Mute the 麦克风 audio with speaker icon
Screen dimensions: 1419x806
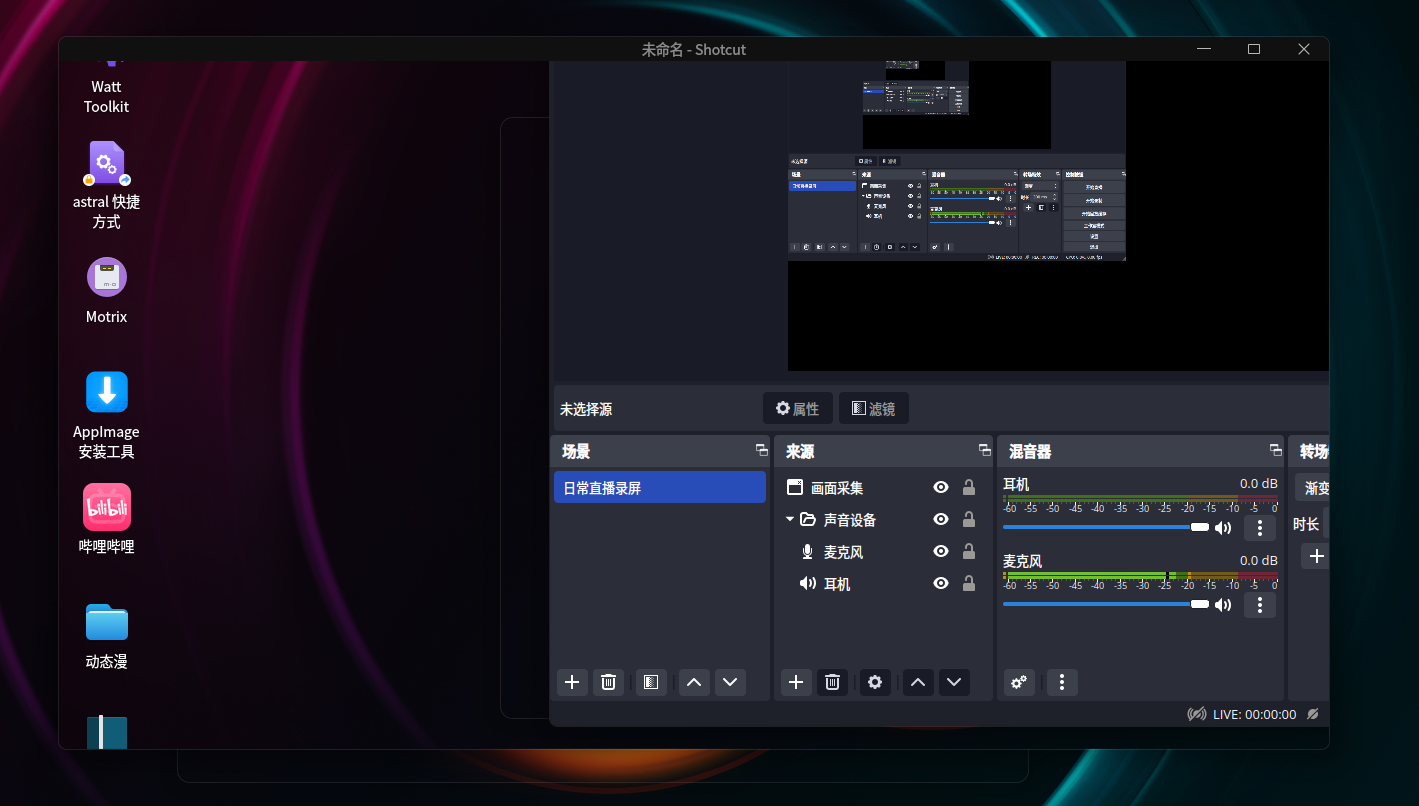[1223, 605]
